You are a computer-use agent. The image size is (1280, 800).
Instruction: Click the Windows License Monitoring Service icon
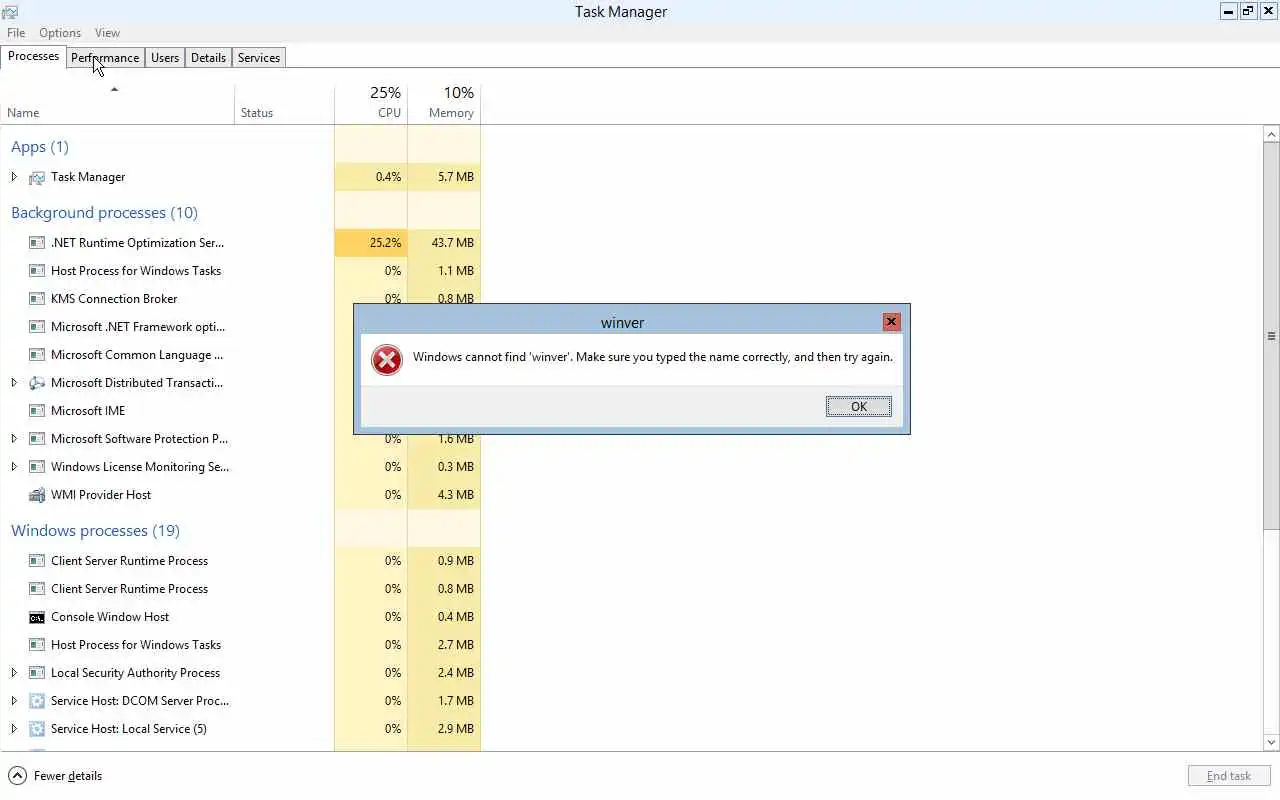point(37,467)
